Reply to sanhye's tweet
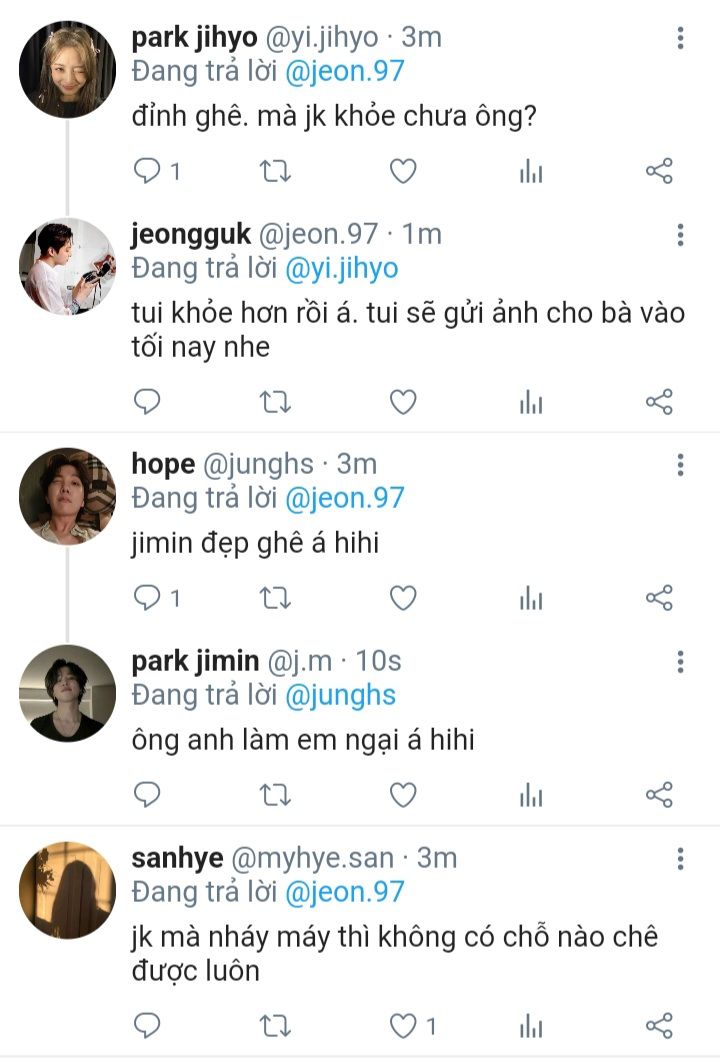The image size is (720, 1058). 147,1025
